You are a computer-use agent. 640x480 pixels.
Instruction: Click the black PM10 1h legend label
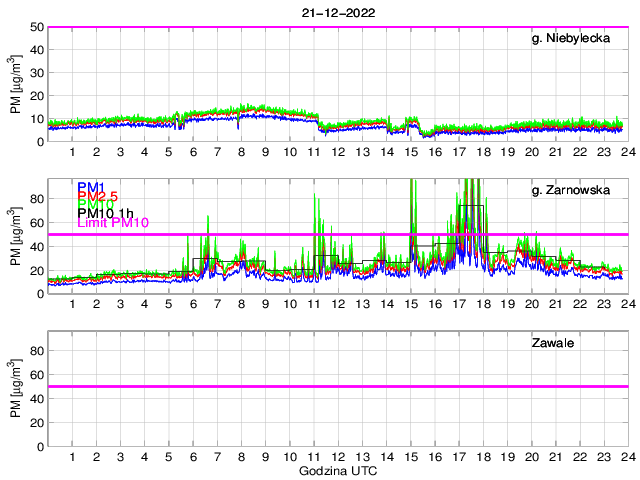[x=106, y=210]
